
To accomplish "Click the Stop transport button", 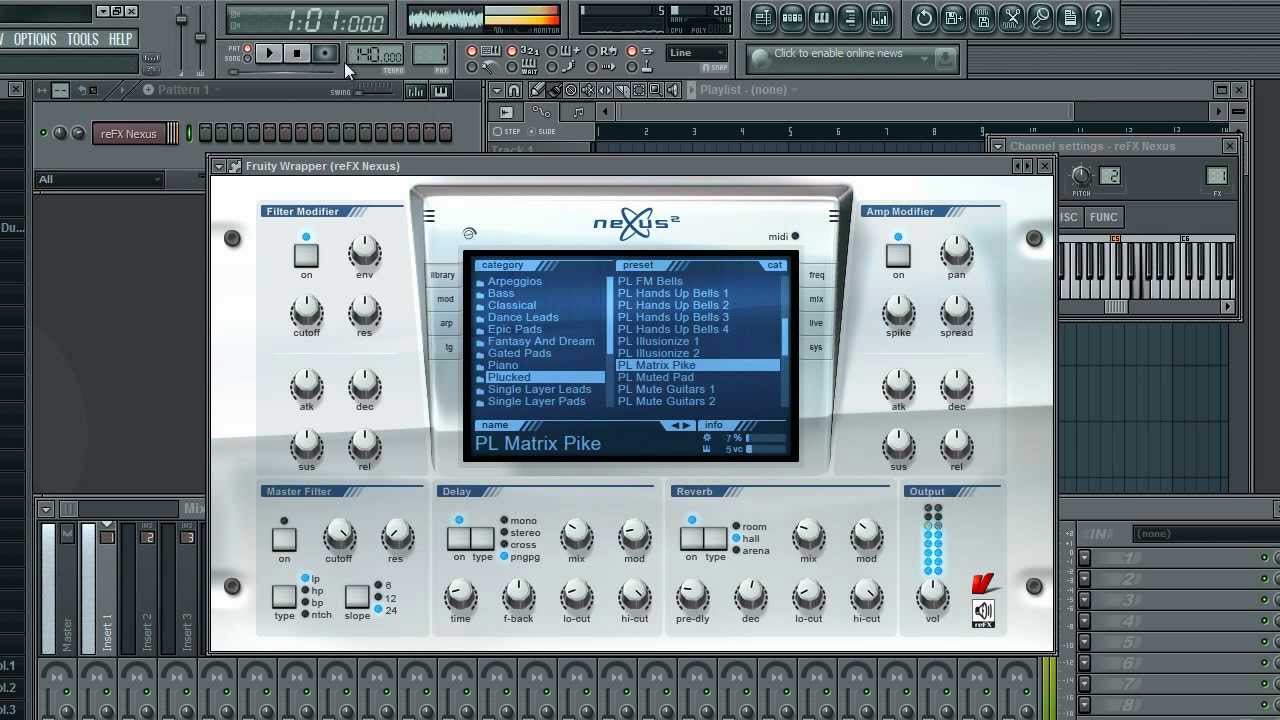I will click(x=297, y=53).
